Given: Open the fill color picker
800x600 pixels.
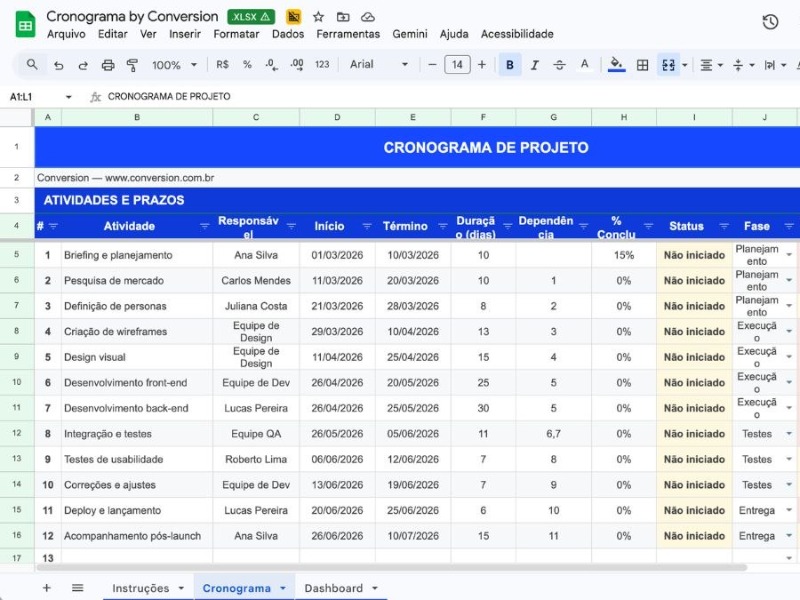Looking at the screenshot, I should [x=616, y=65].
